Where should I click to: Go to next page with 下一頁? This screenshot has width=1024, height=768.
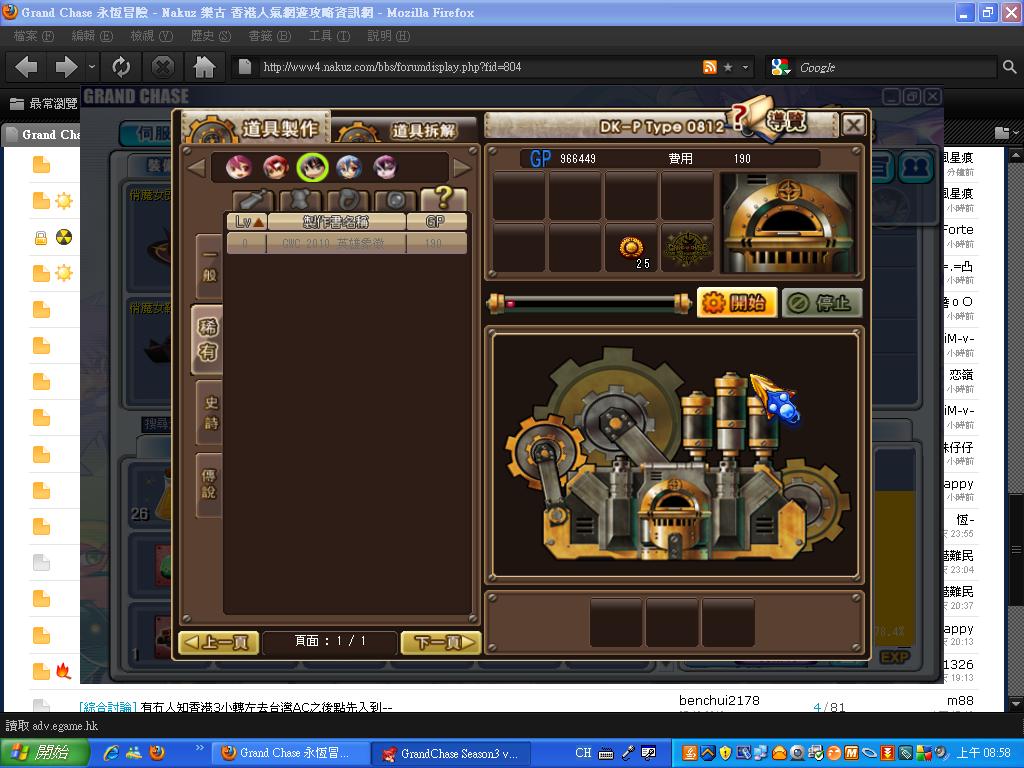coord(441,643)
